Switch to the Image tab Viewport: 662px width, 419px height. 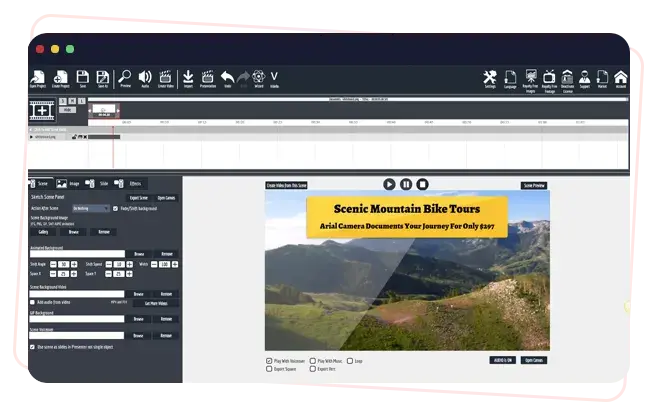pos(68,183)
